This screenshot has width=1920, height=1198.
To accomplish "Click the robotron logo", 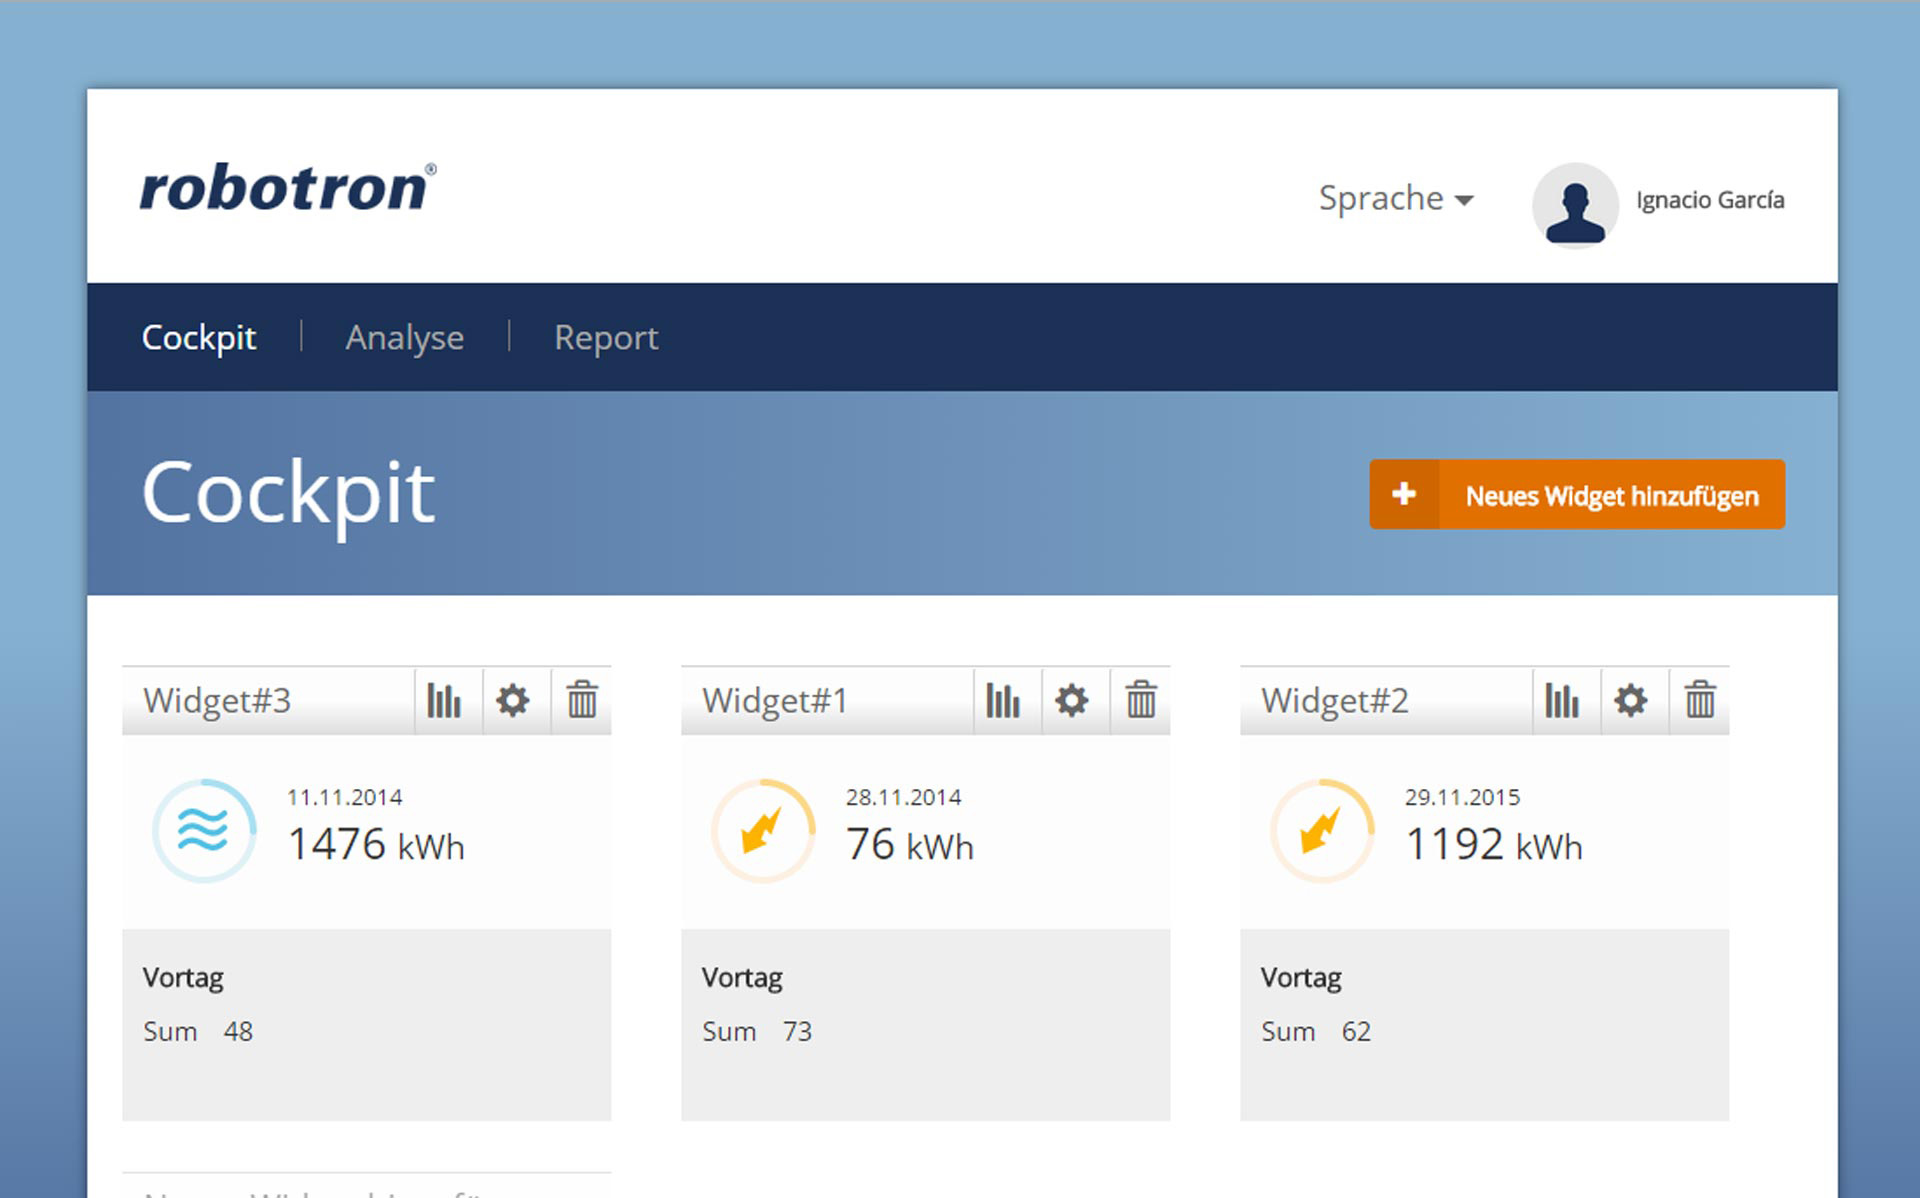I will coord(288,188).
